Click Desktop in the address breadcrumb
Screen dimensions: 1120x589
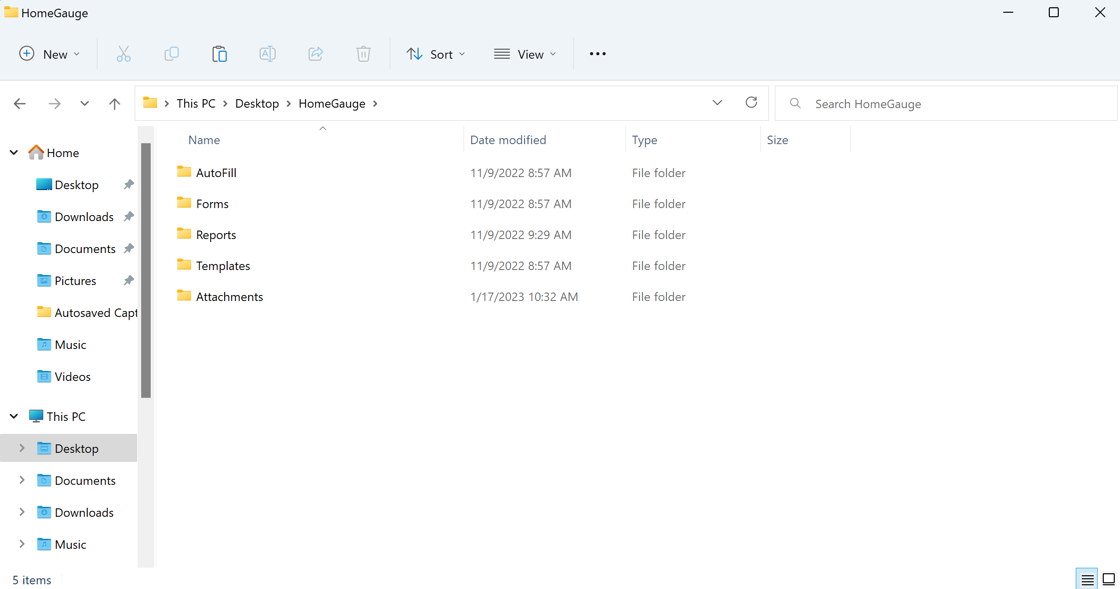point(257,103)
